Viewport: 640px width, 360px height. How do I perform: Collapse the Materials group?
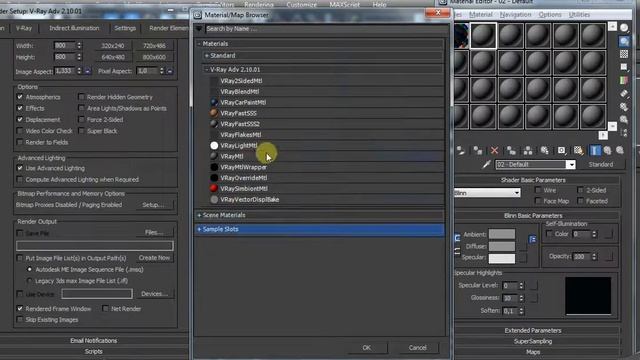click(x=199, y=44)
